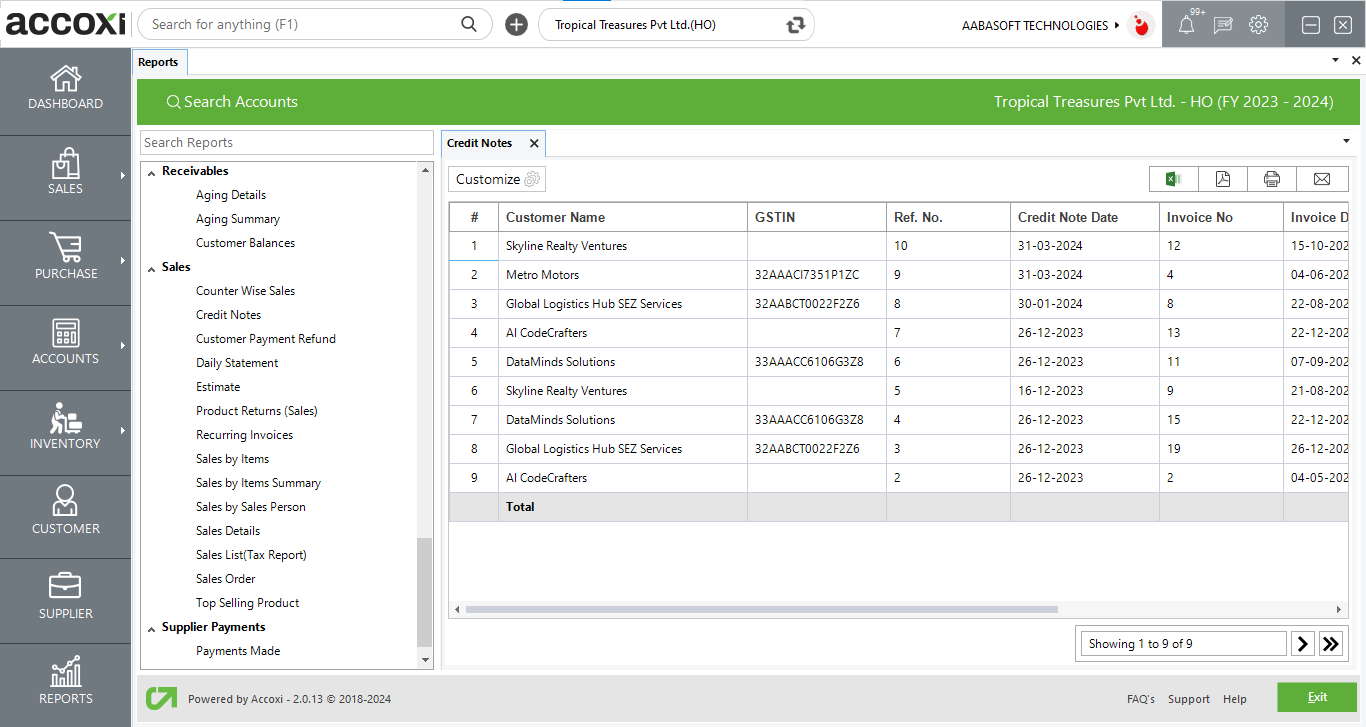The width and height of the screenshot is (1366, 727).
Task: Click the plus quick-add icon
Action: tap(516, 25)
